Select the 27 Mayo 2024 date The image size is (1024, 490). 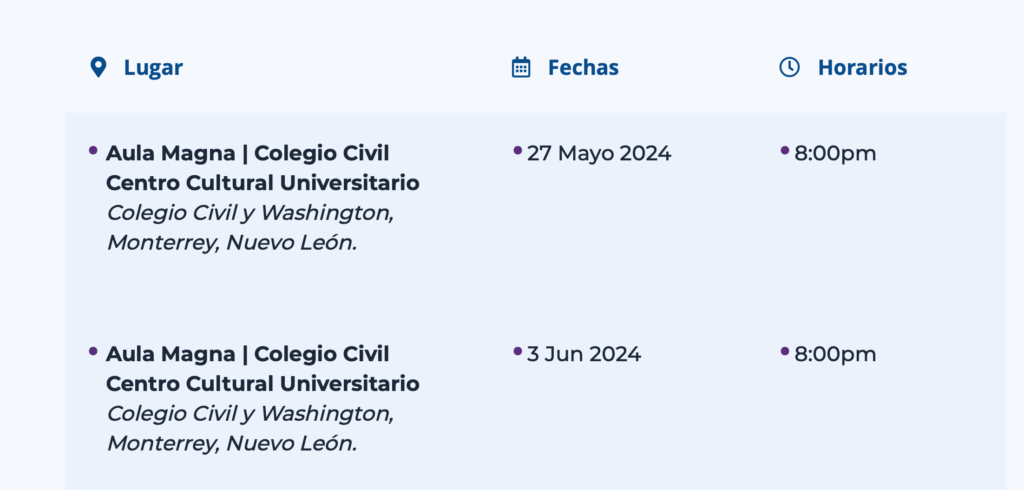599,154
